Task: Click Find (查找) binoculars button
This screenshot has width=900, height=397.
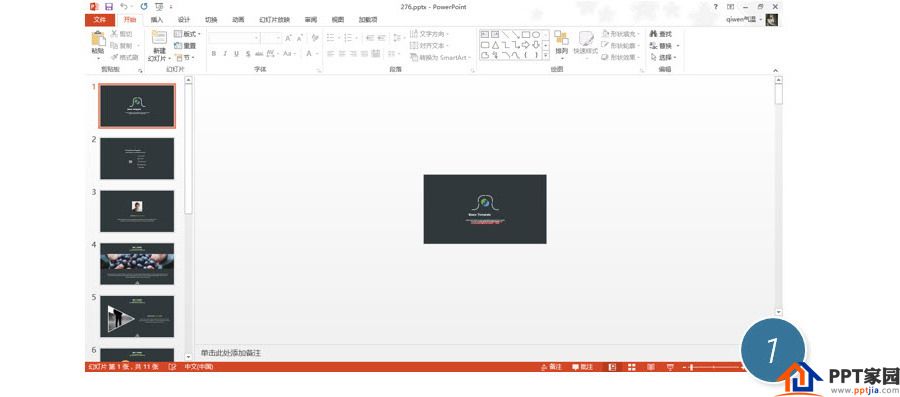Action: pyautogui.click(x=661, y=34)
